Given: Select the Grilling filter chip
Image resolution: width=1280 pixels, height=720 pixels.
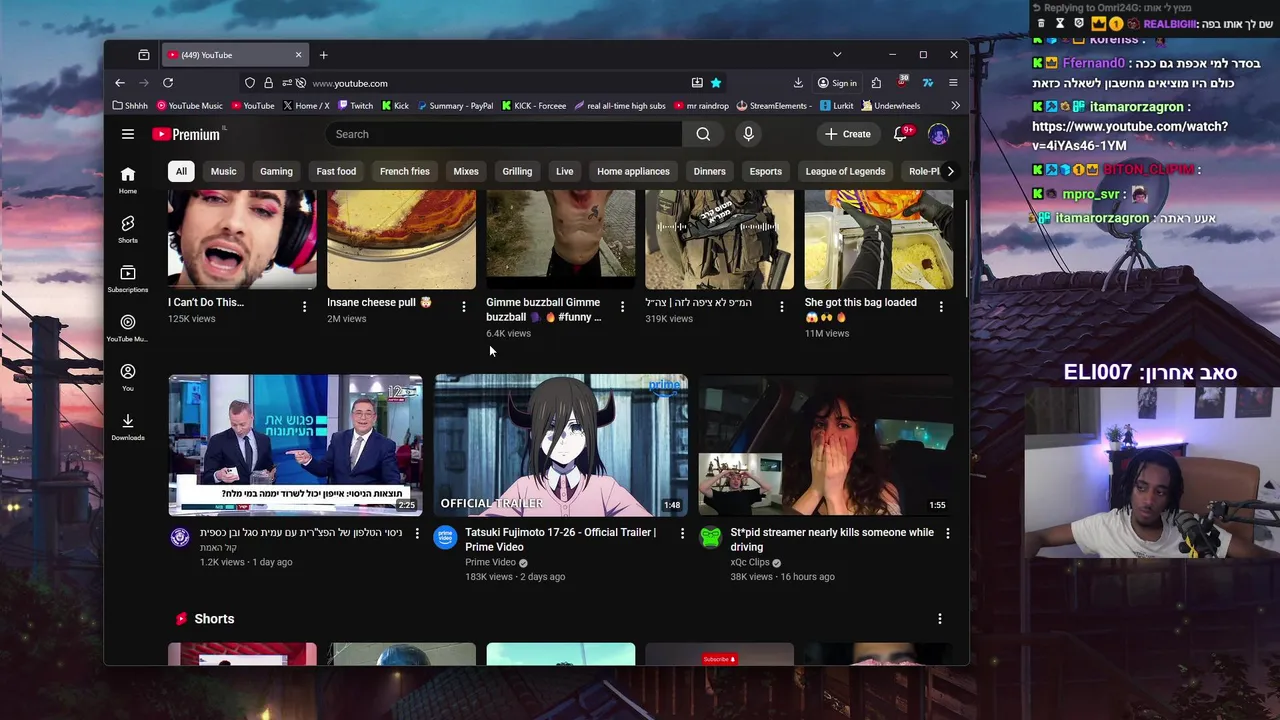Looking at the screenshot, I should click(517, 171).
